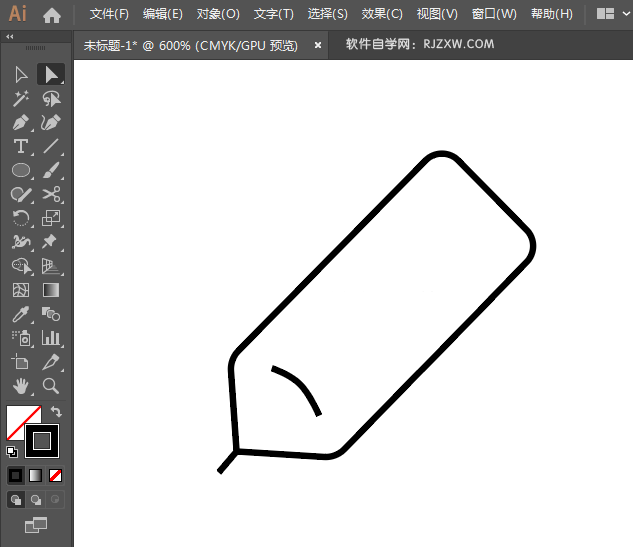Image resolution: width=633 pixels, height=547 pixels.
Task: Enable Draw Normal mode
Action: point(16,500)
